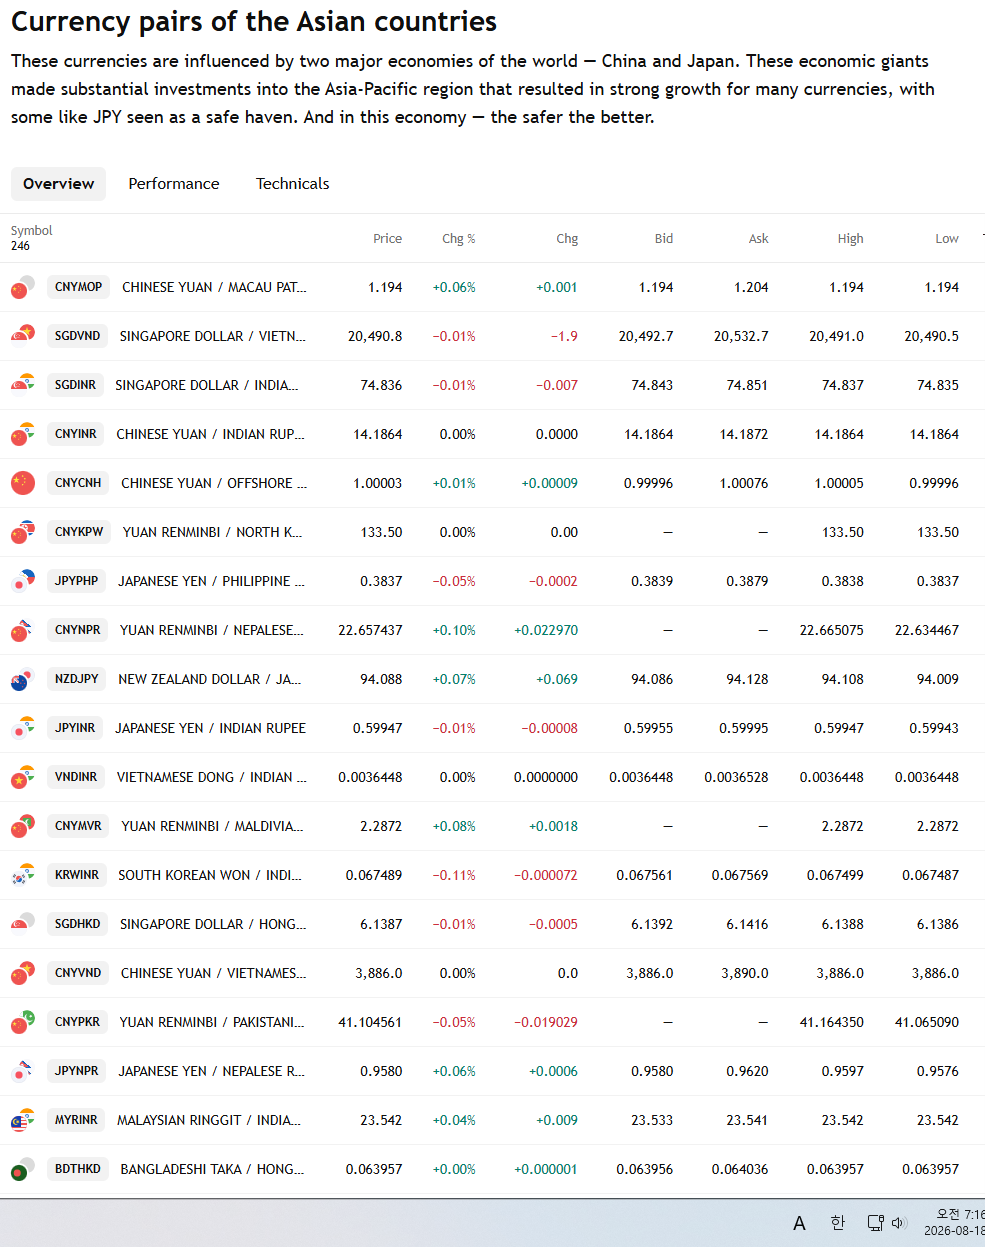This screenshot has height=1247, width=985.
Task: Click the taskbar 'A' input mode indicator
Action: point(799,1223)
